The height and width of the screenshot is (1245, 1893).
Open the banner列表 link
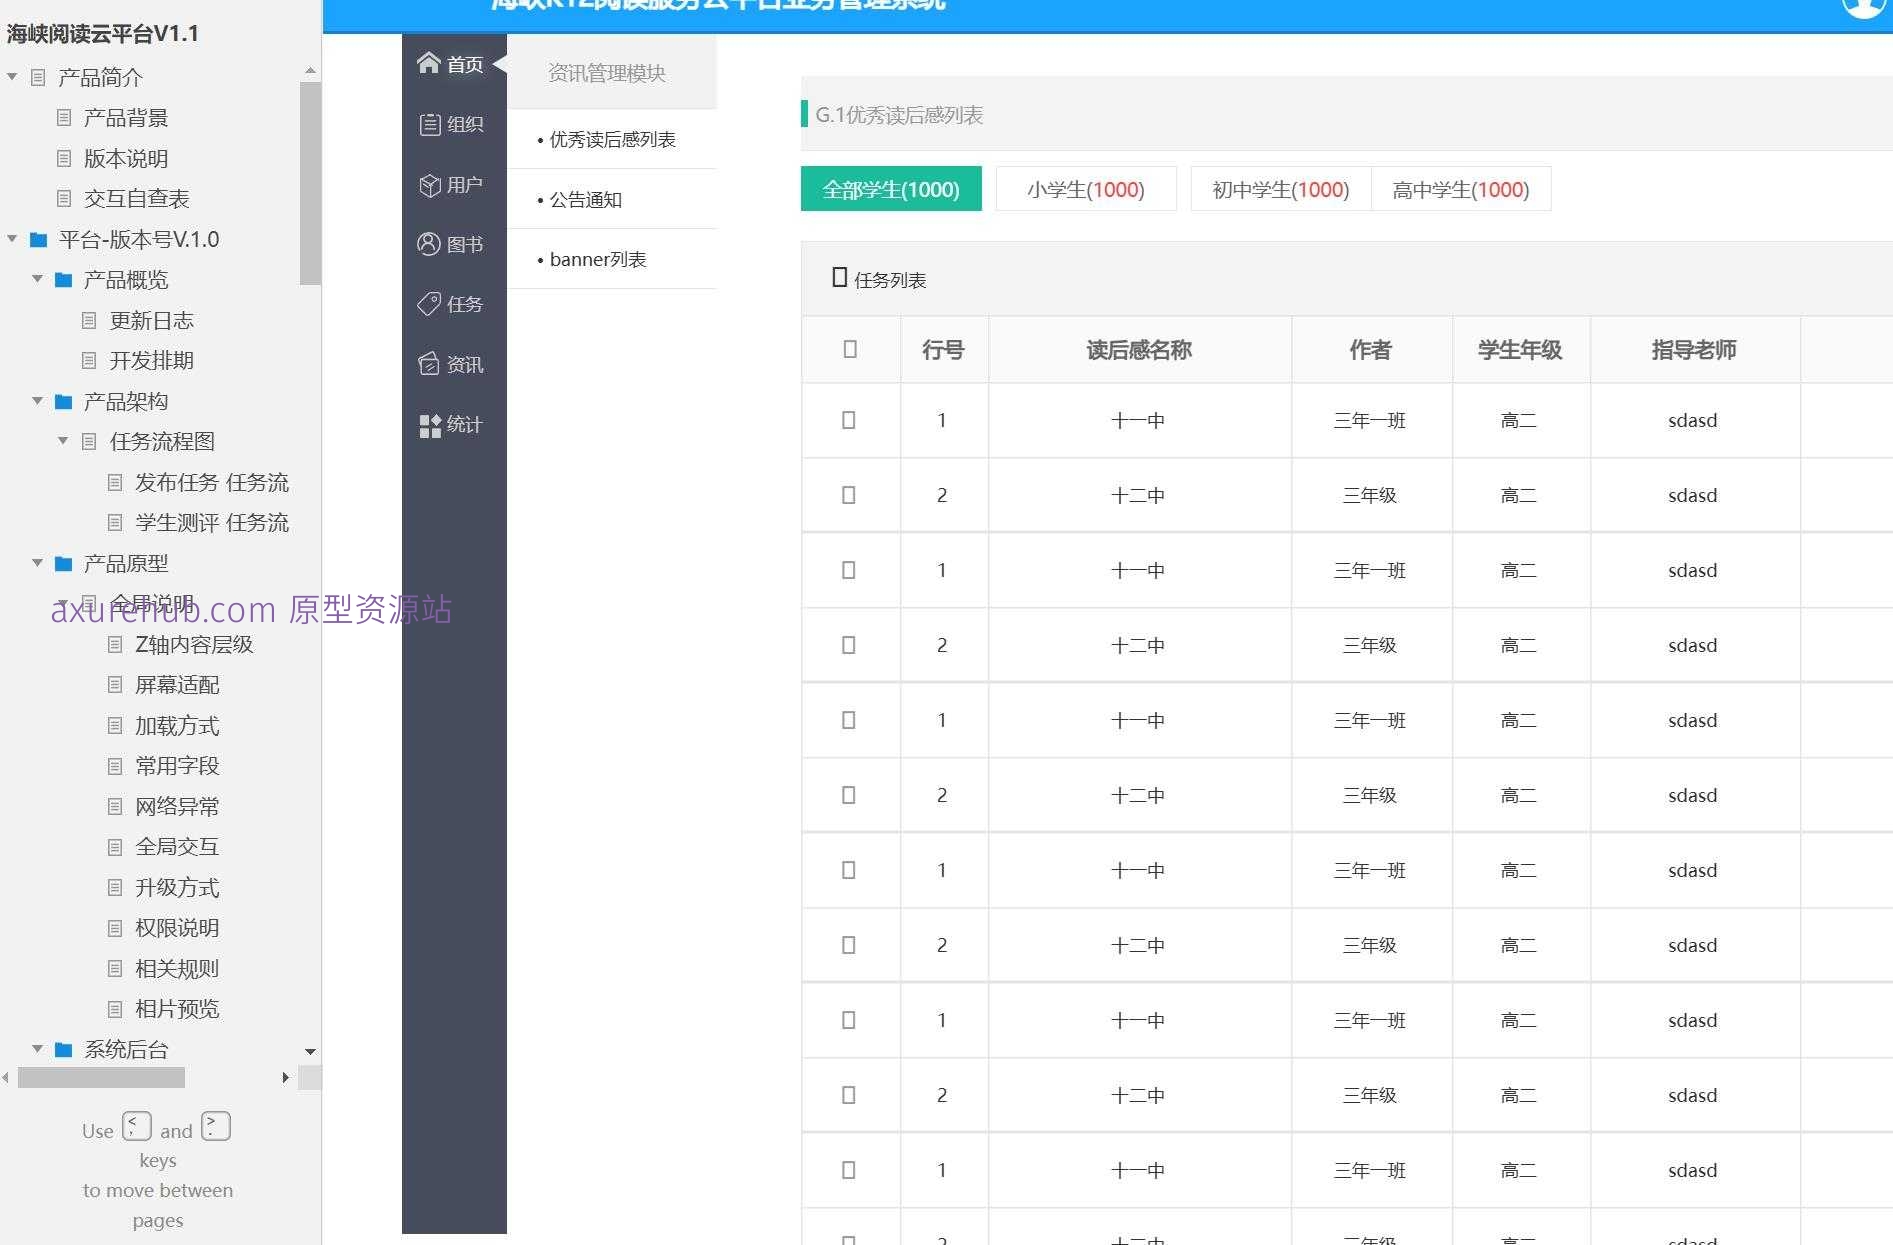tap(596, 258)
